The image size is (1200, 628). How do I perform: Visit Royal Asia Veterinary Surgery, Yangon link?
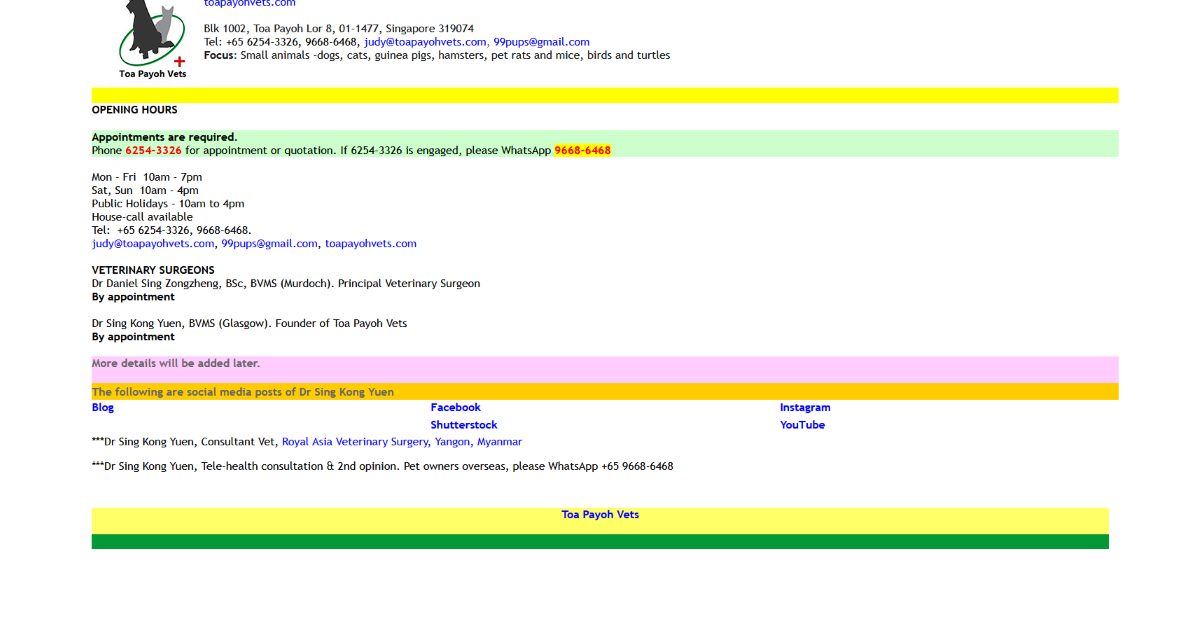[x=402, y=441]
